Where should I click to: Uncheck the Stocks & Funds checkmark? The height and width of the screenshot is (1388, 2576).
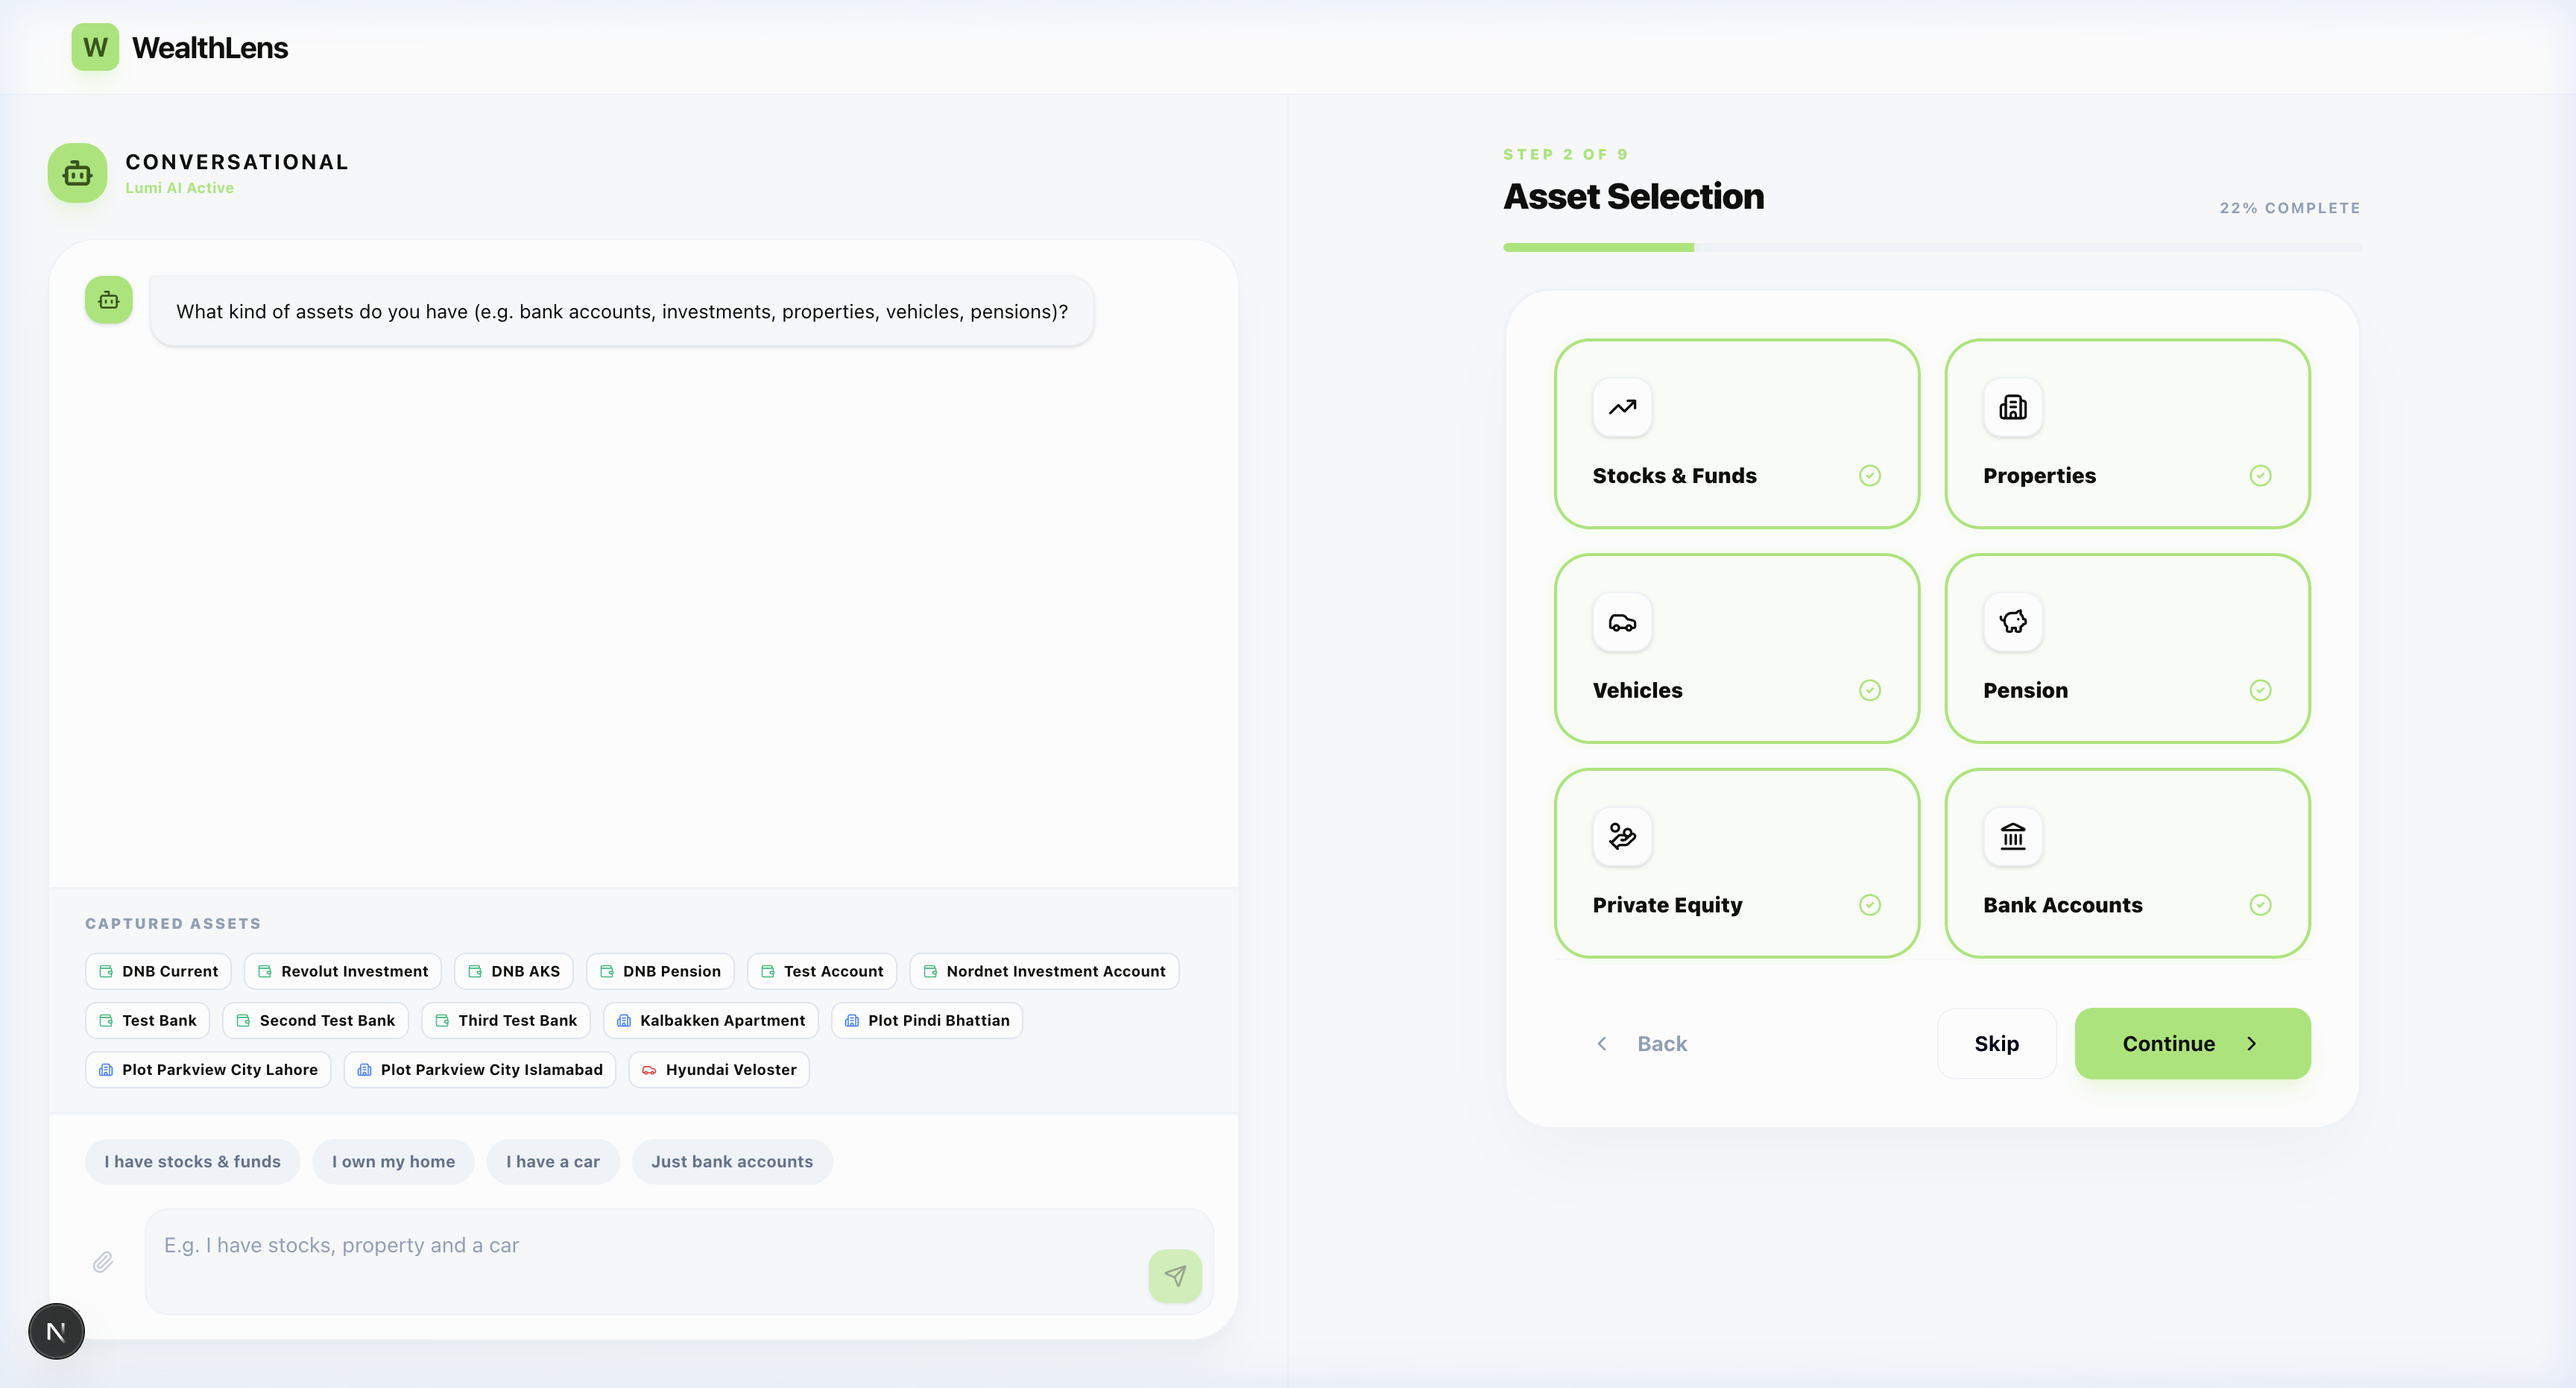1869,476
